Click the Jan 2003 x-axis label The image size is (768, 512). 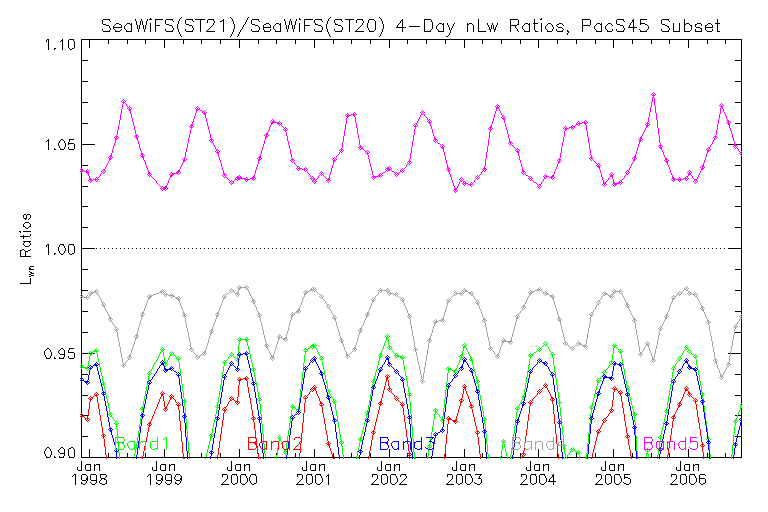click(464, 473)
